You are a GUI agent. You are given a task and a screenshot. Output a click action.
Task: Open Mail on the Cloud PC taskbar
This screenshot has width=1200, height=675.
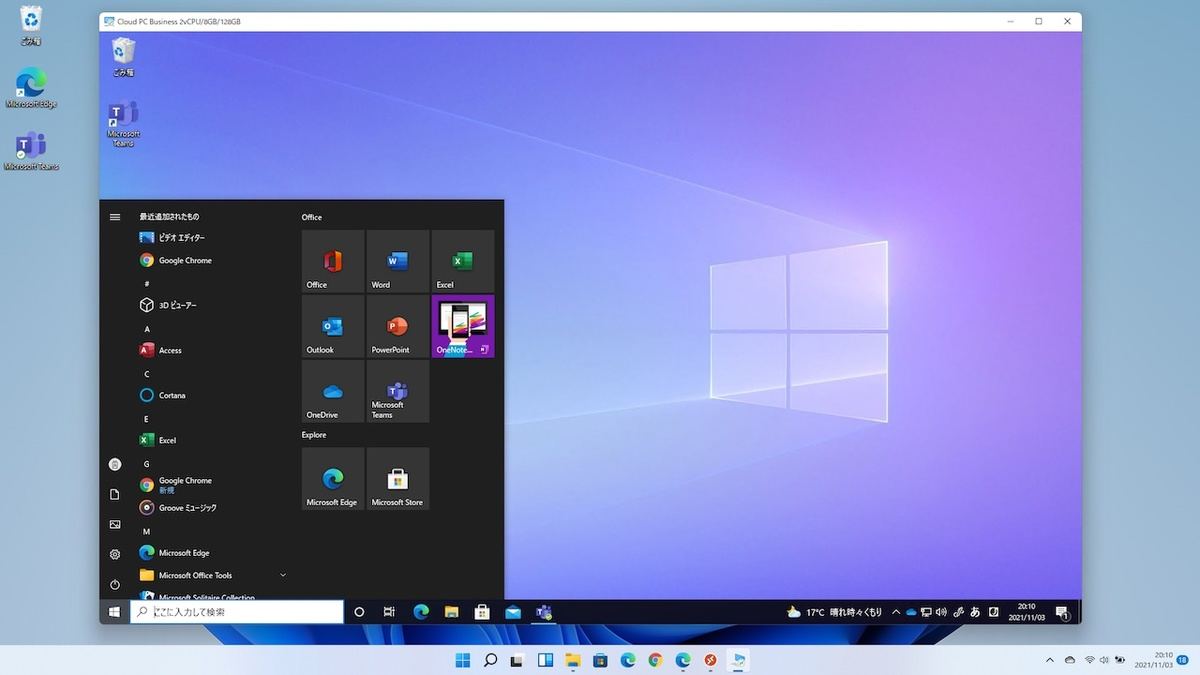point(513,612)
